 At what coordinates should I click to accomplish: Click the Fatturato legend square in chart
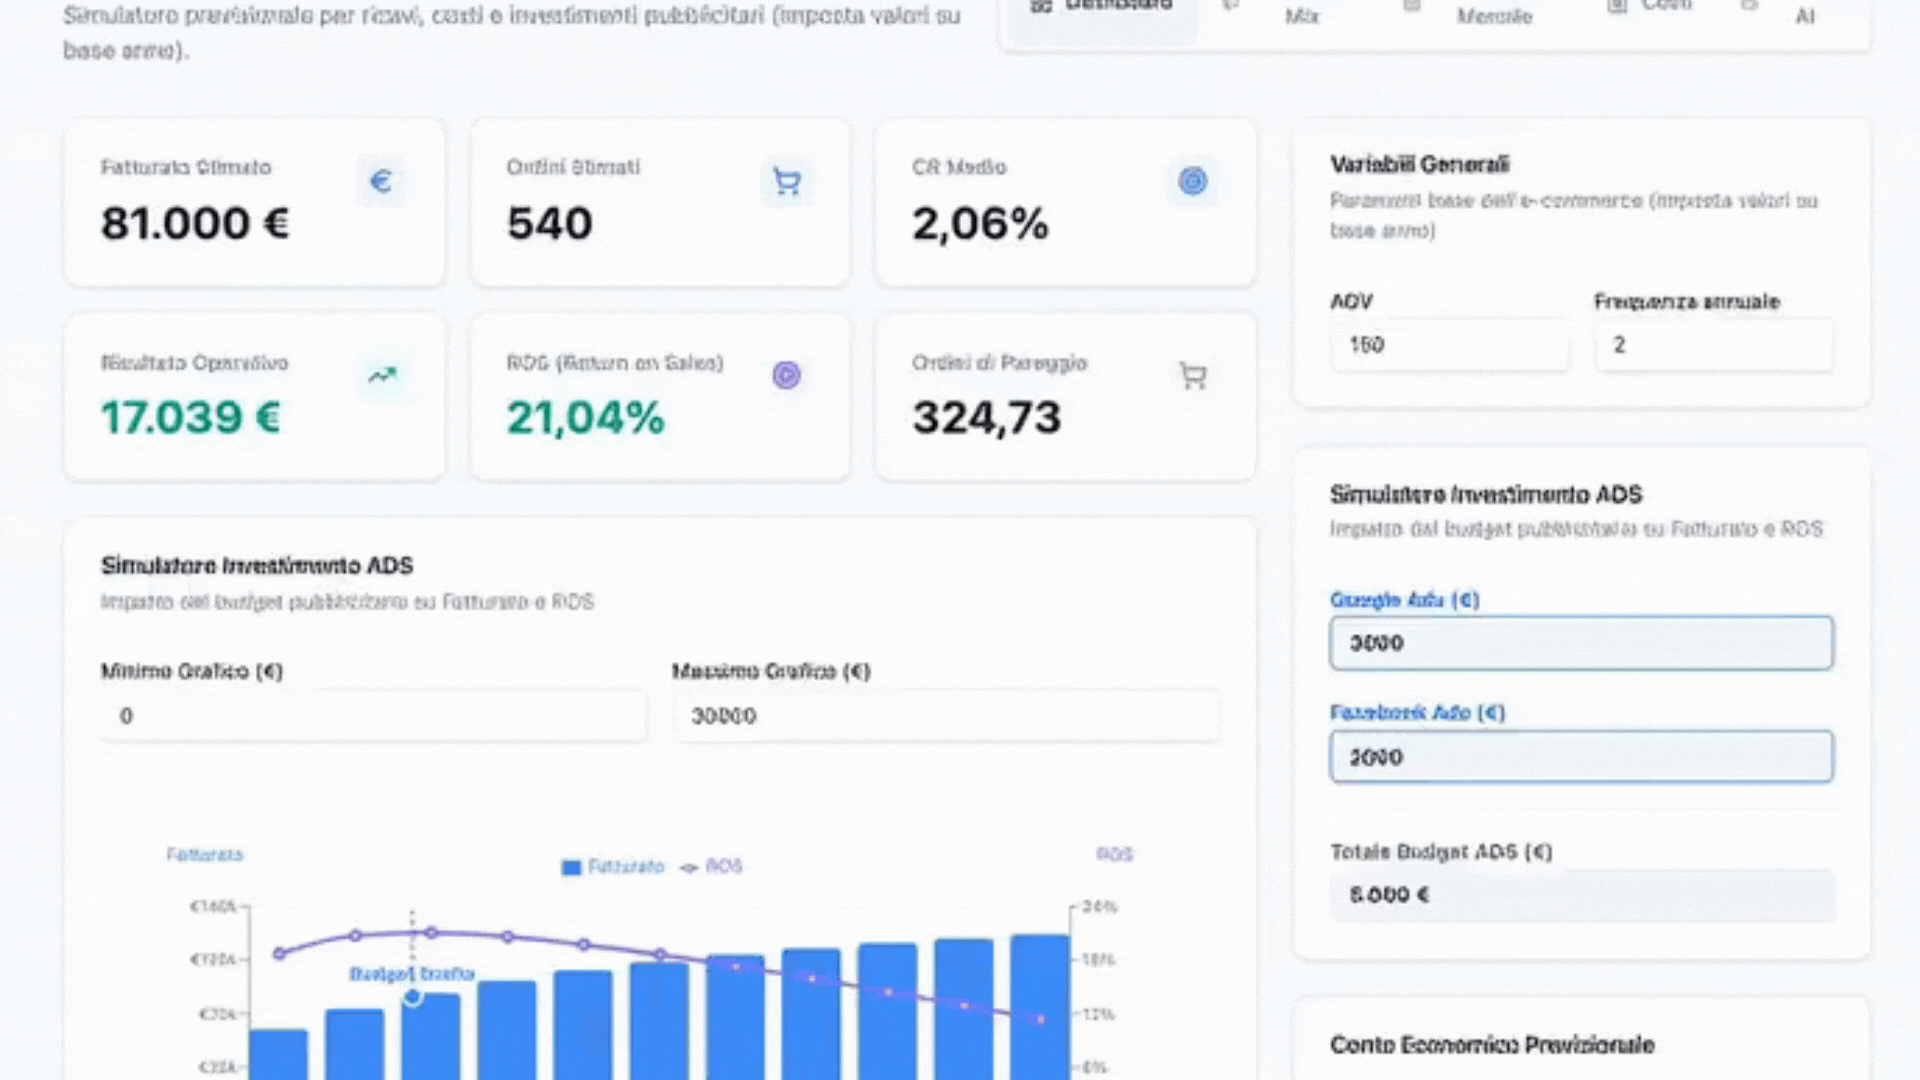(x=571, y=867)
